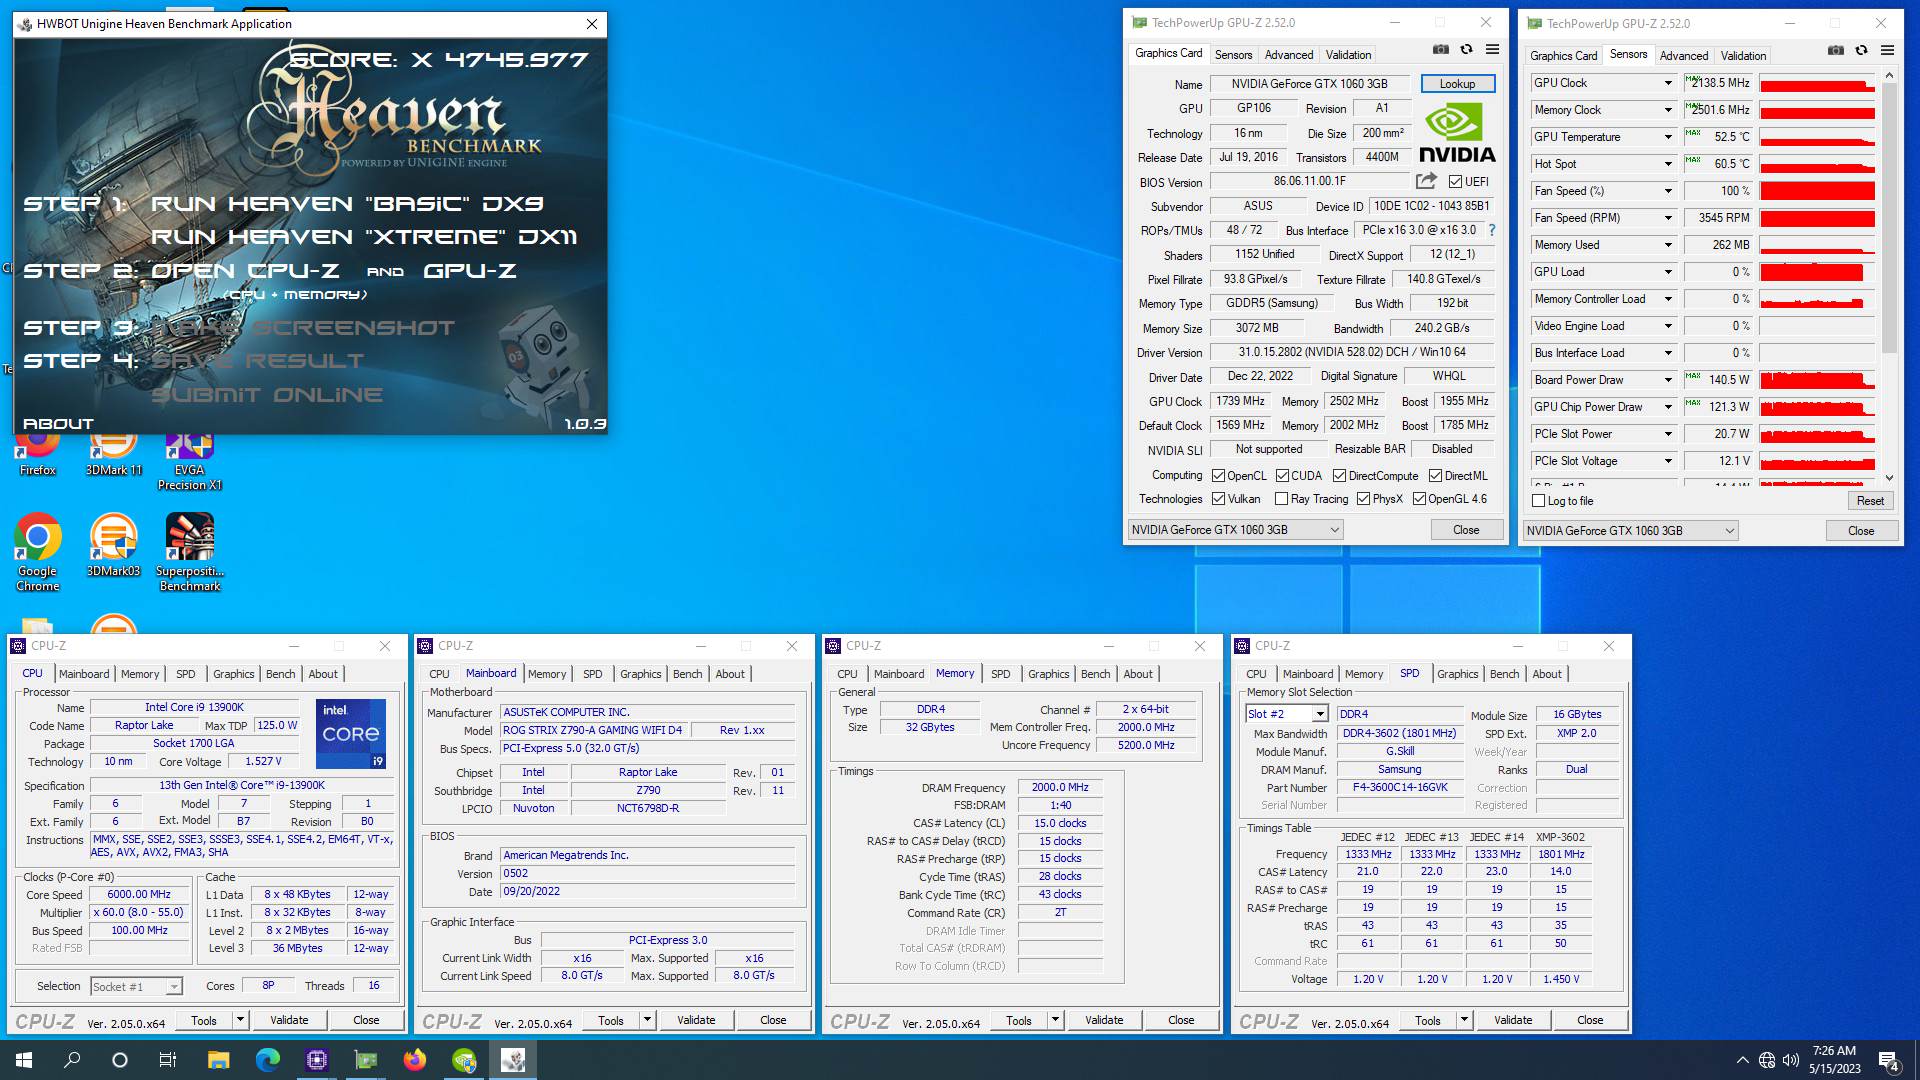Enable Log to file checkbox
Viewport: 1920px width, 1080px height.
click(1539, 501)
